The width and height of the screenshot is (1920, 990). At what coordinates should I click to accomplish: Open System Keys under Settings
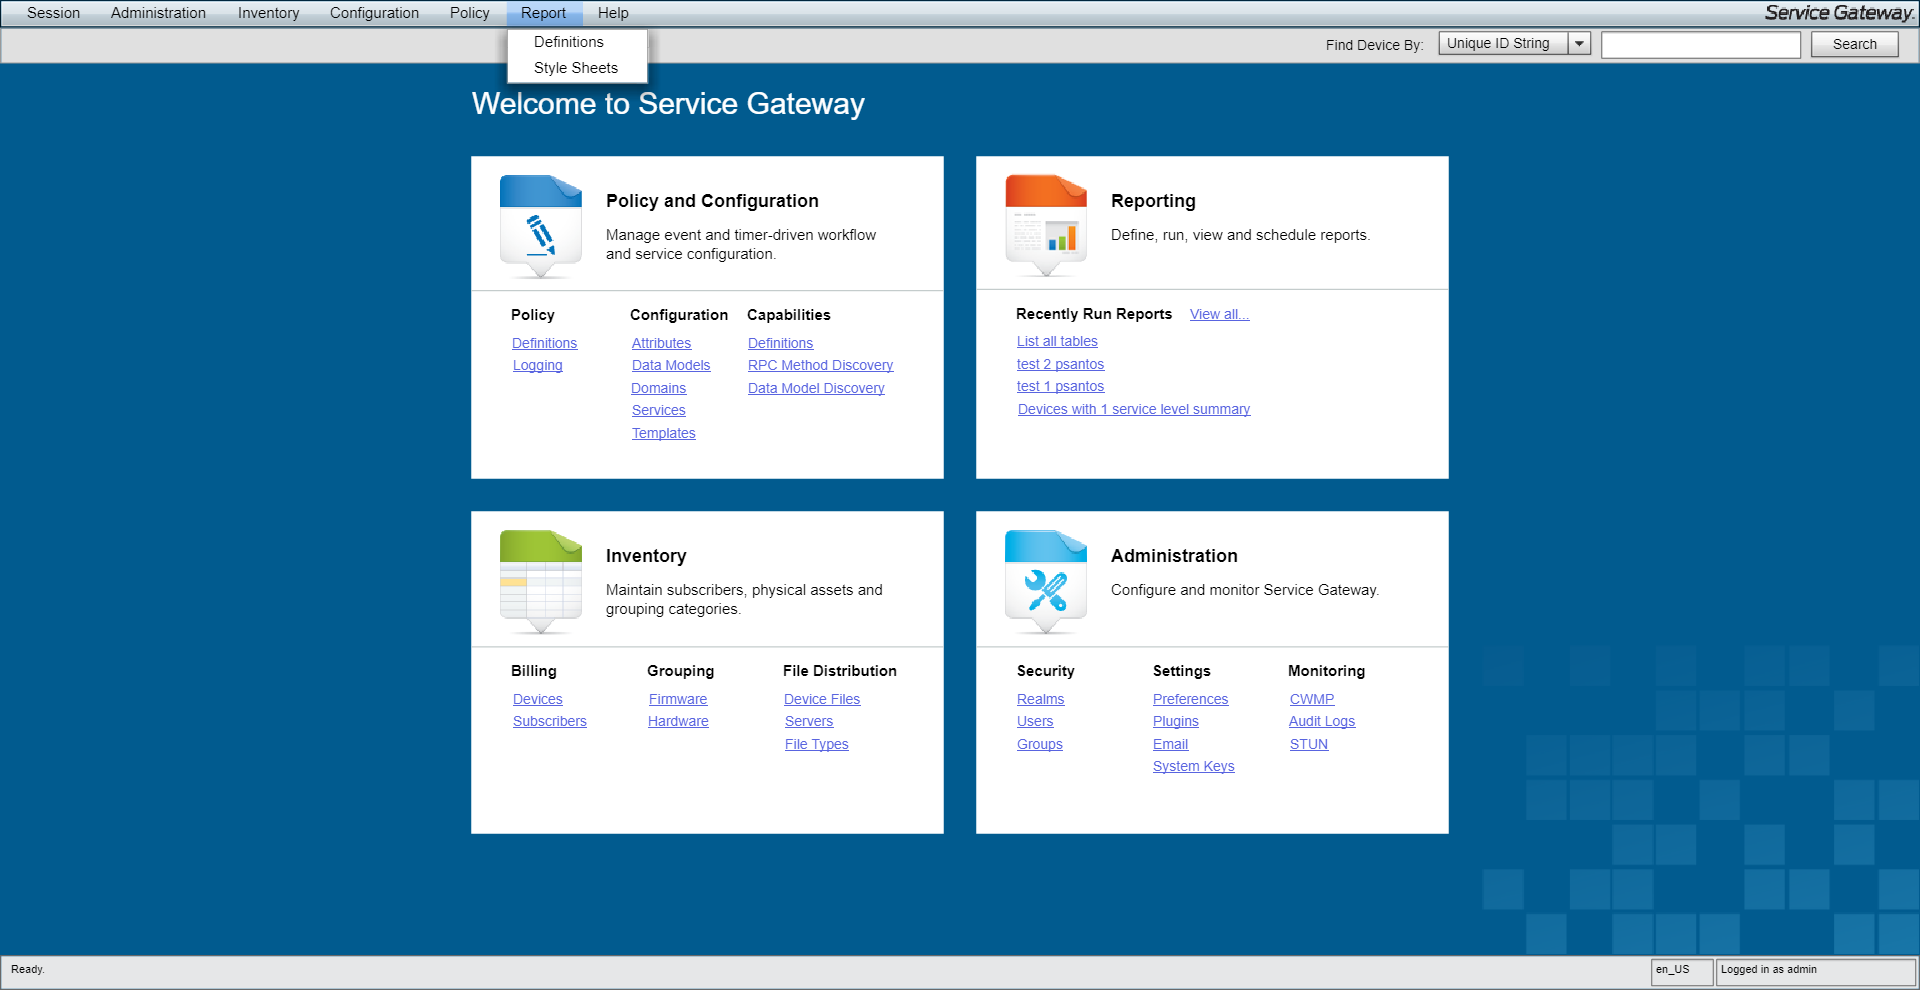coord(1193,767)
